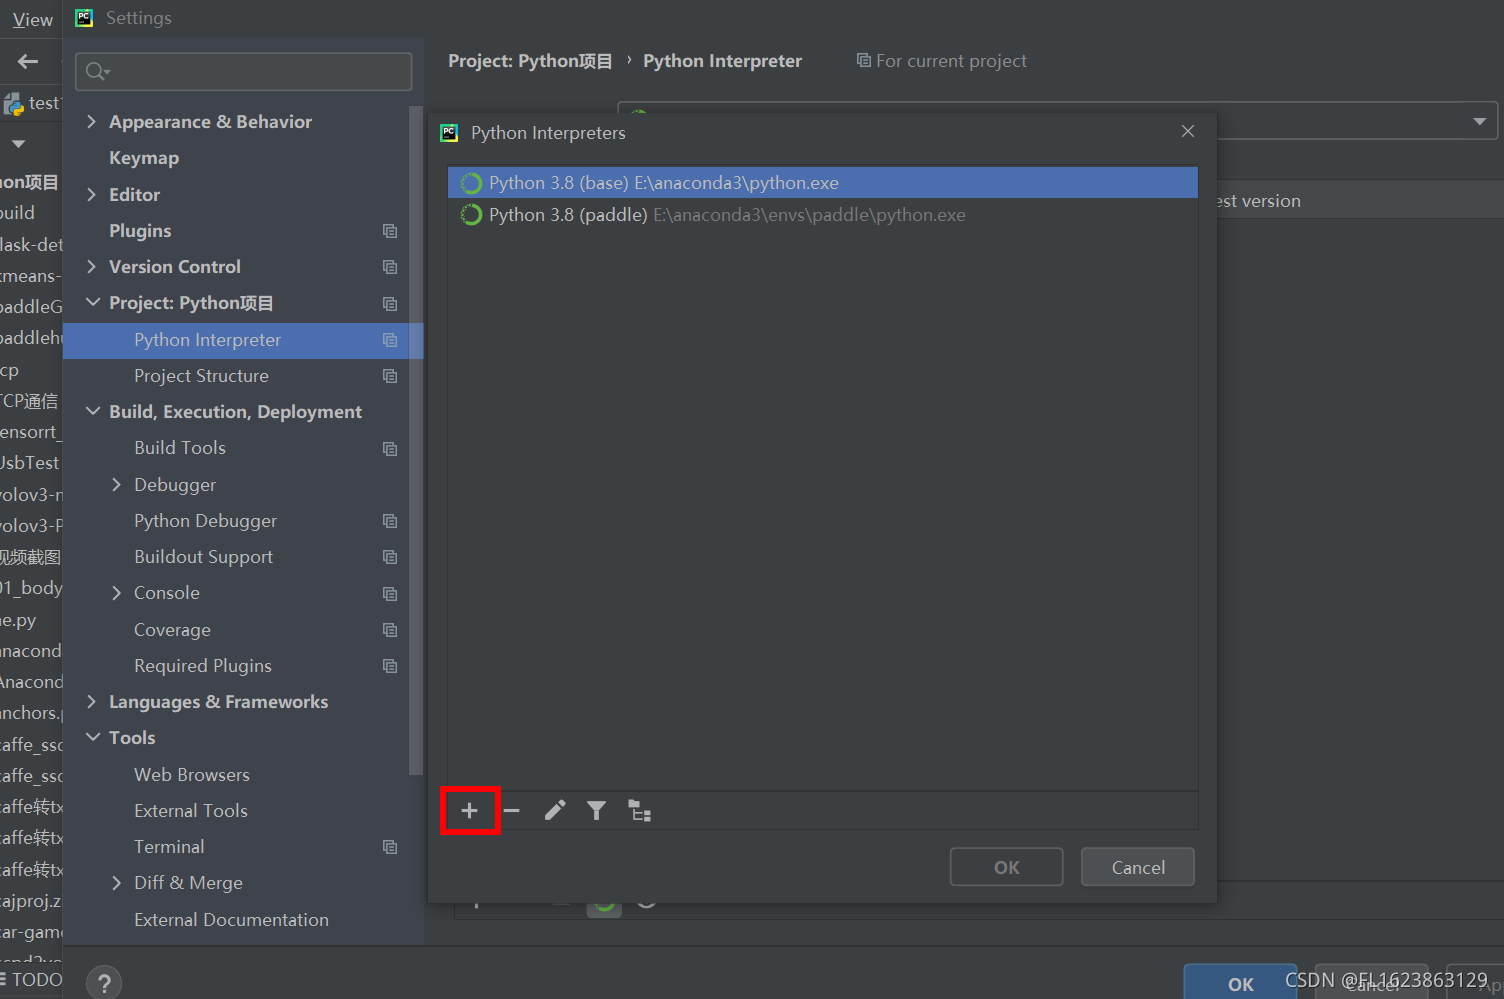Click project-level icon beside Buildout Support

point(390,557)
